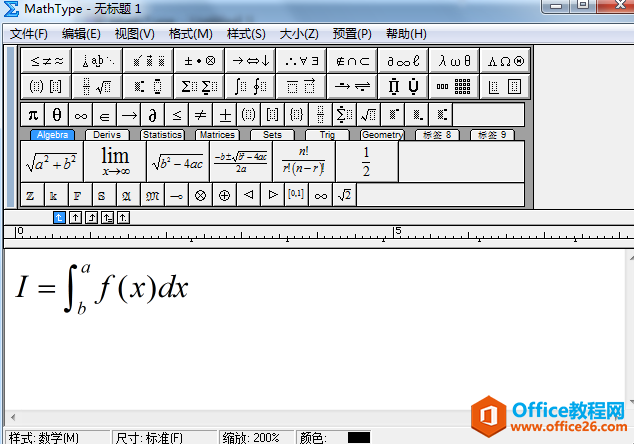Insert the right arrow symbol
Viewport: 634px width, 444px height.
click(x=129, y=115)
